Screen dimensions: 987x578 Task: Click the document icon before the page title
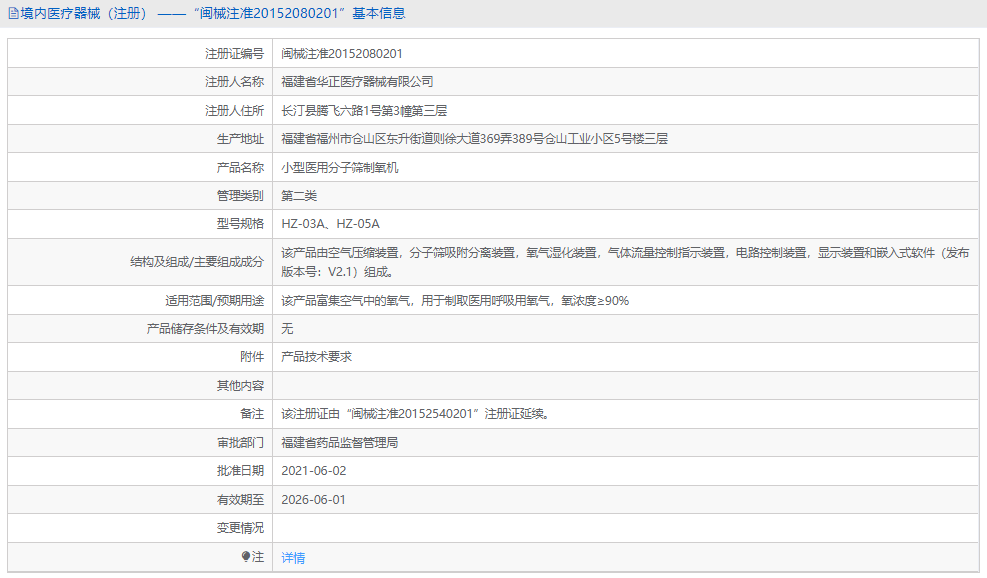pos(13,13)
